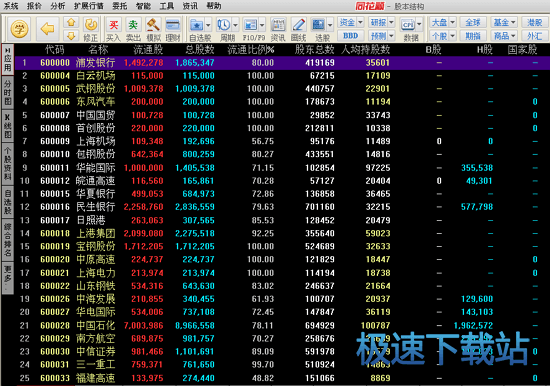Open the 理财 wealth management card icon
Viewport: 550px width, 386px height.
(173, 29)
